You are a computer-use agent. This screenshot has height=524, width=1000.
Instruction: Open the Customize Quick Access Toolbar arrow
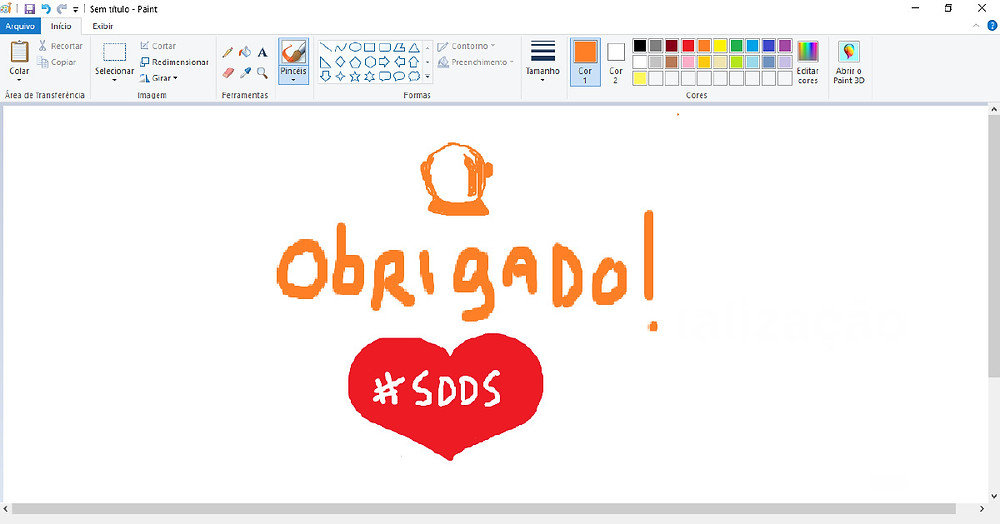tap(75, 10)
